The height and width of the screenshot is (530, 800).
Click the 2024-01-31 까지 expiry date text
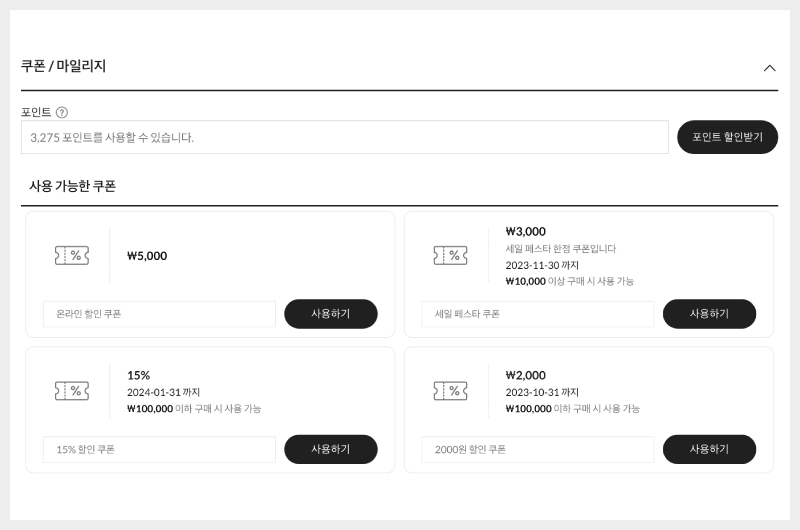163,392
